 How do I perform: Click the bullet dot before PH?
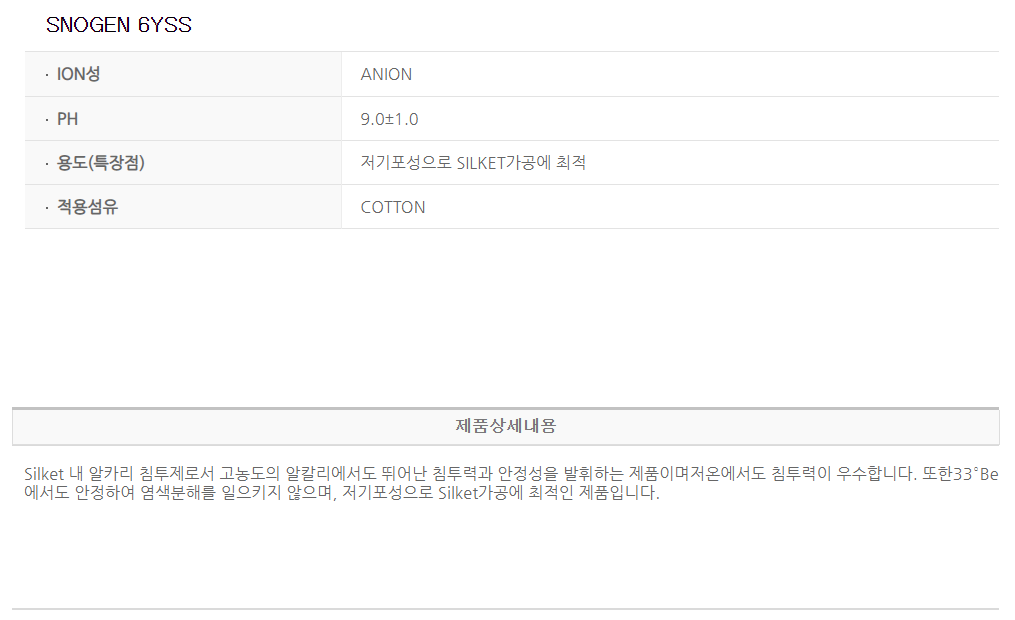point(46,120)
